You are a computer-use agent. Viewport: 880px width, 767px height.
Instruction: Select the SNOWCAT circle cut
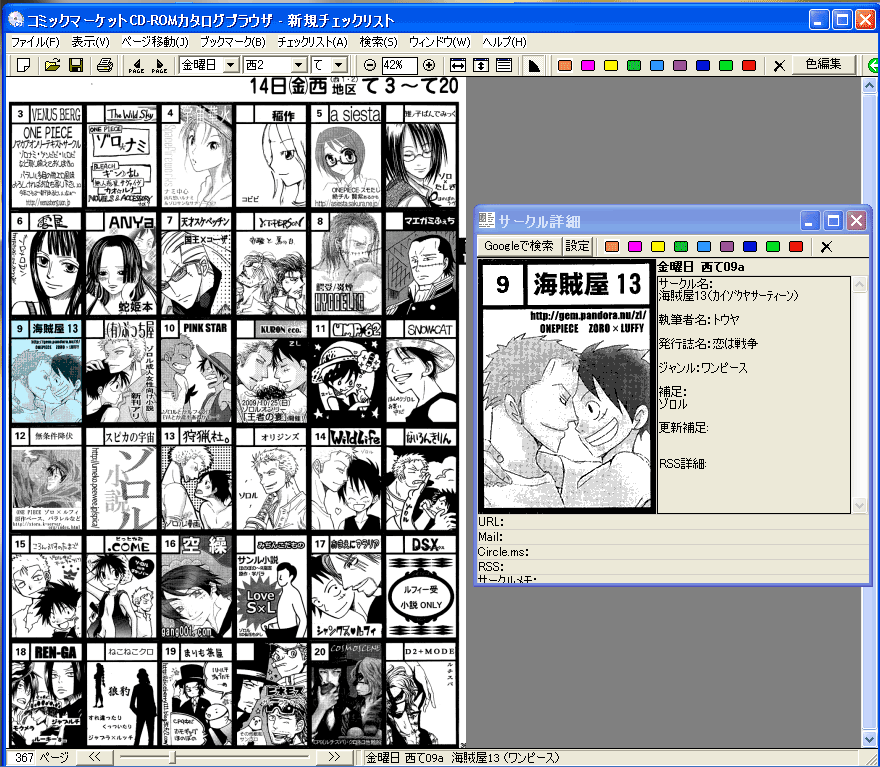pos(421,371)
